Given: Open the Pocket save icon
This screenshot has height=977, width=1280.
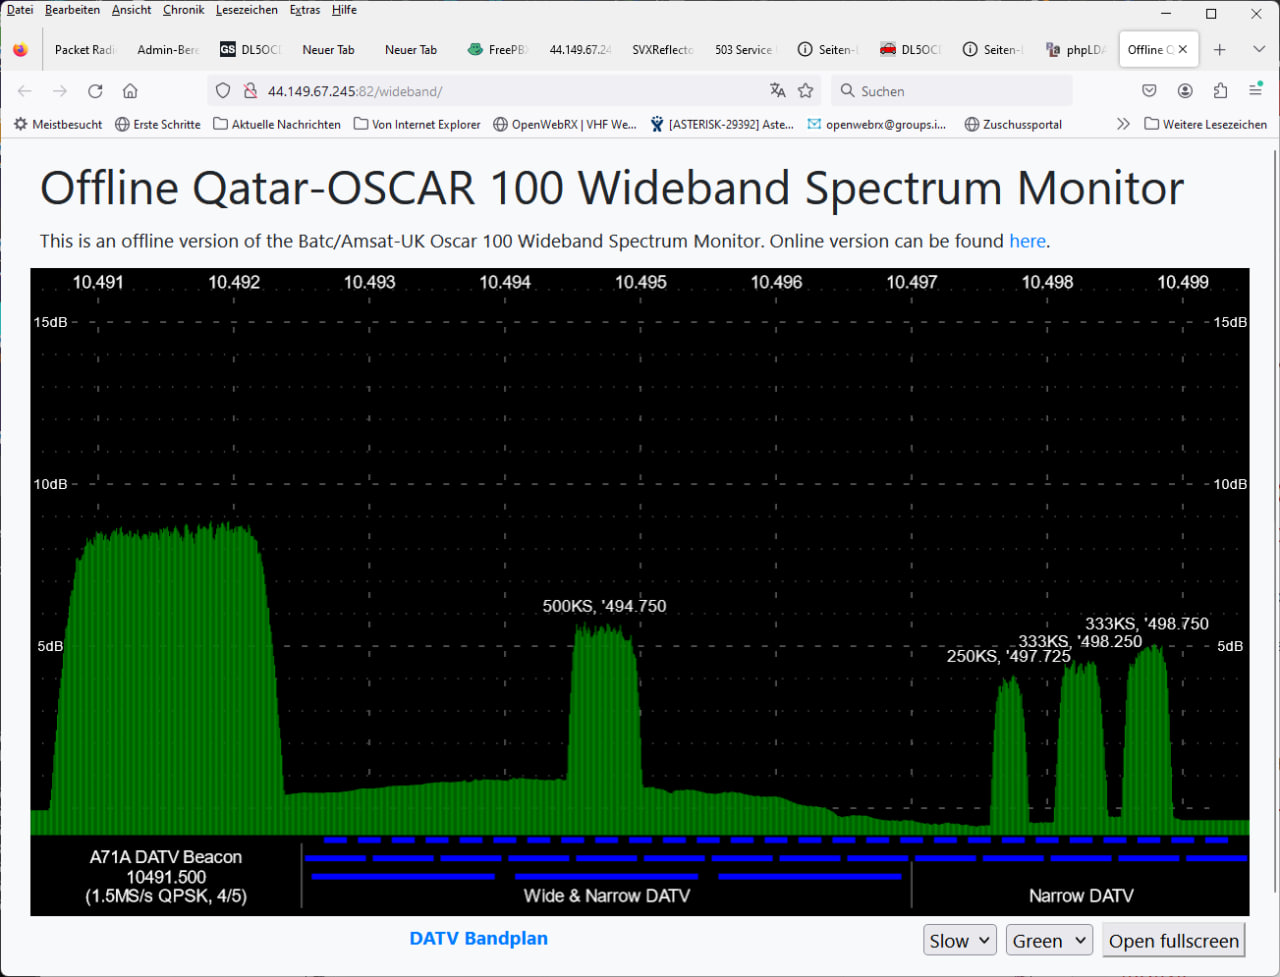Looking at the screenshot, I should (1149, 91).
